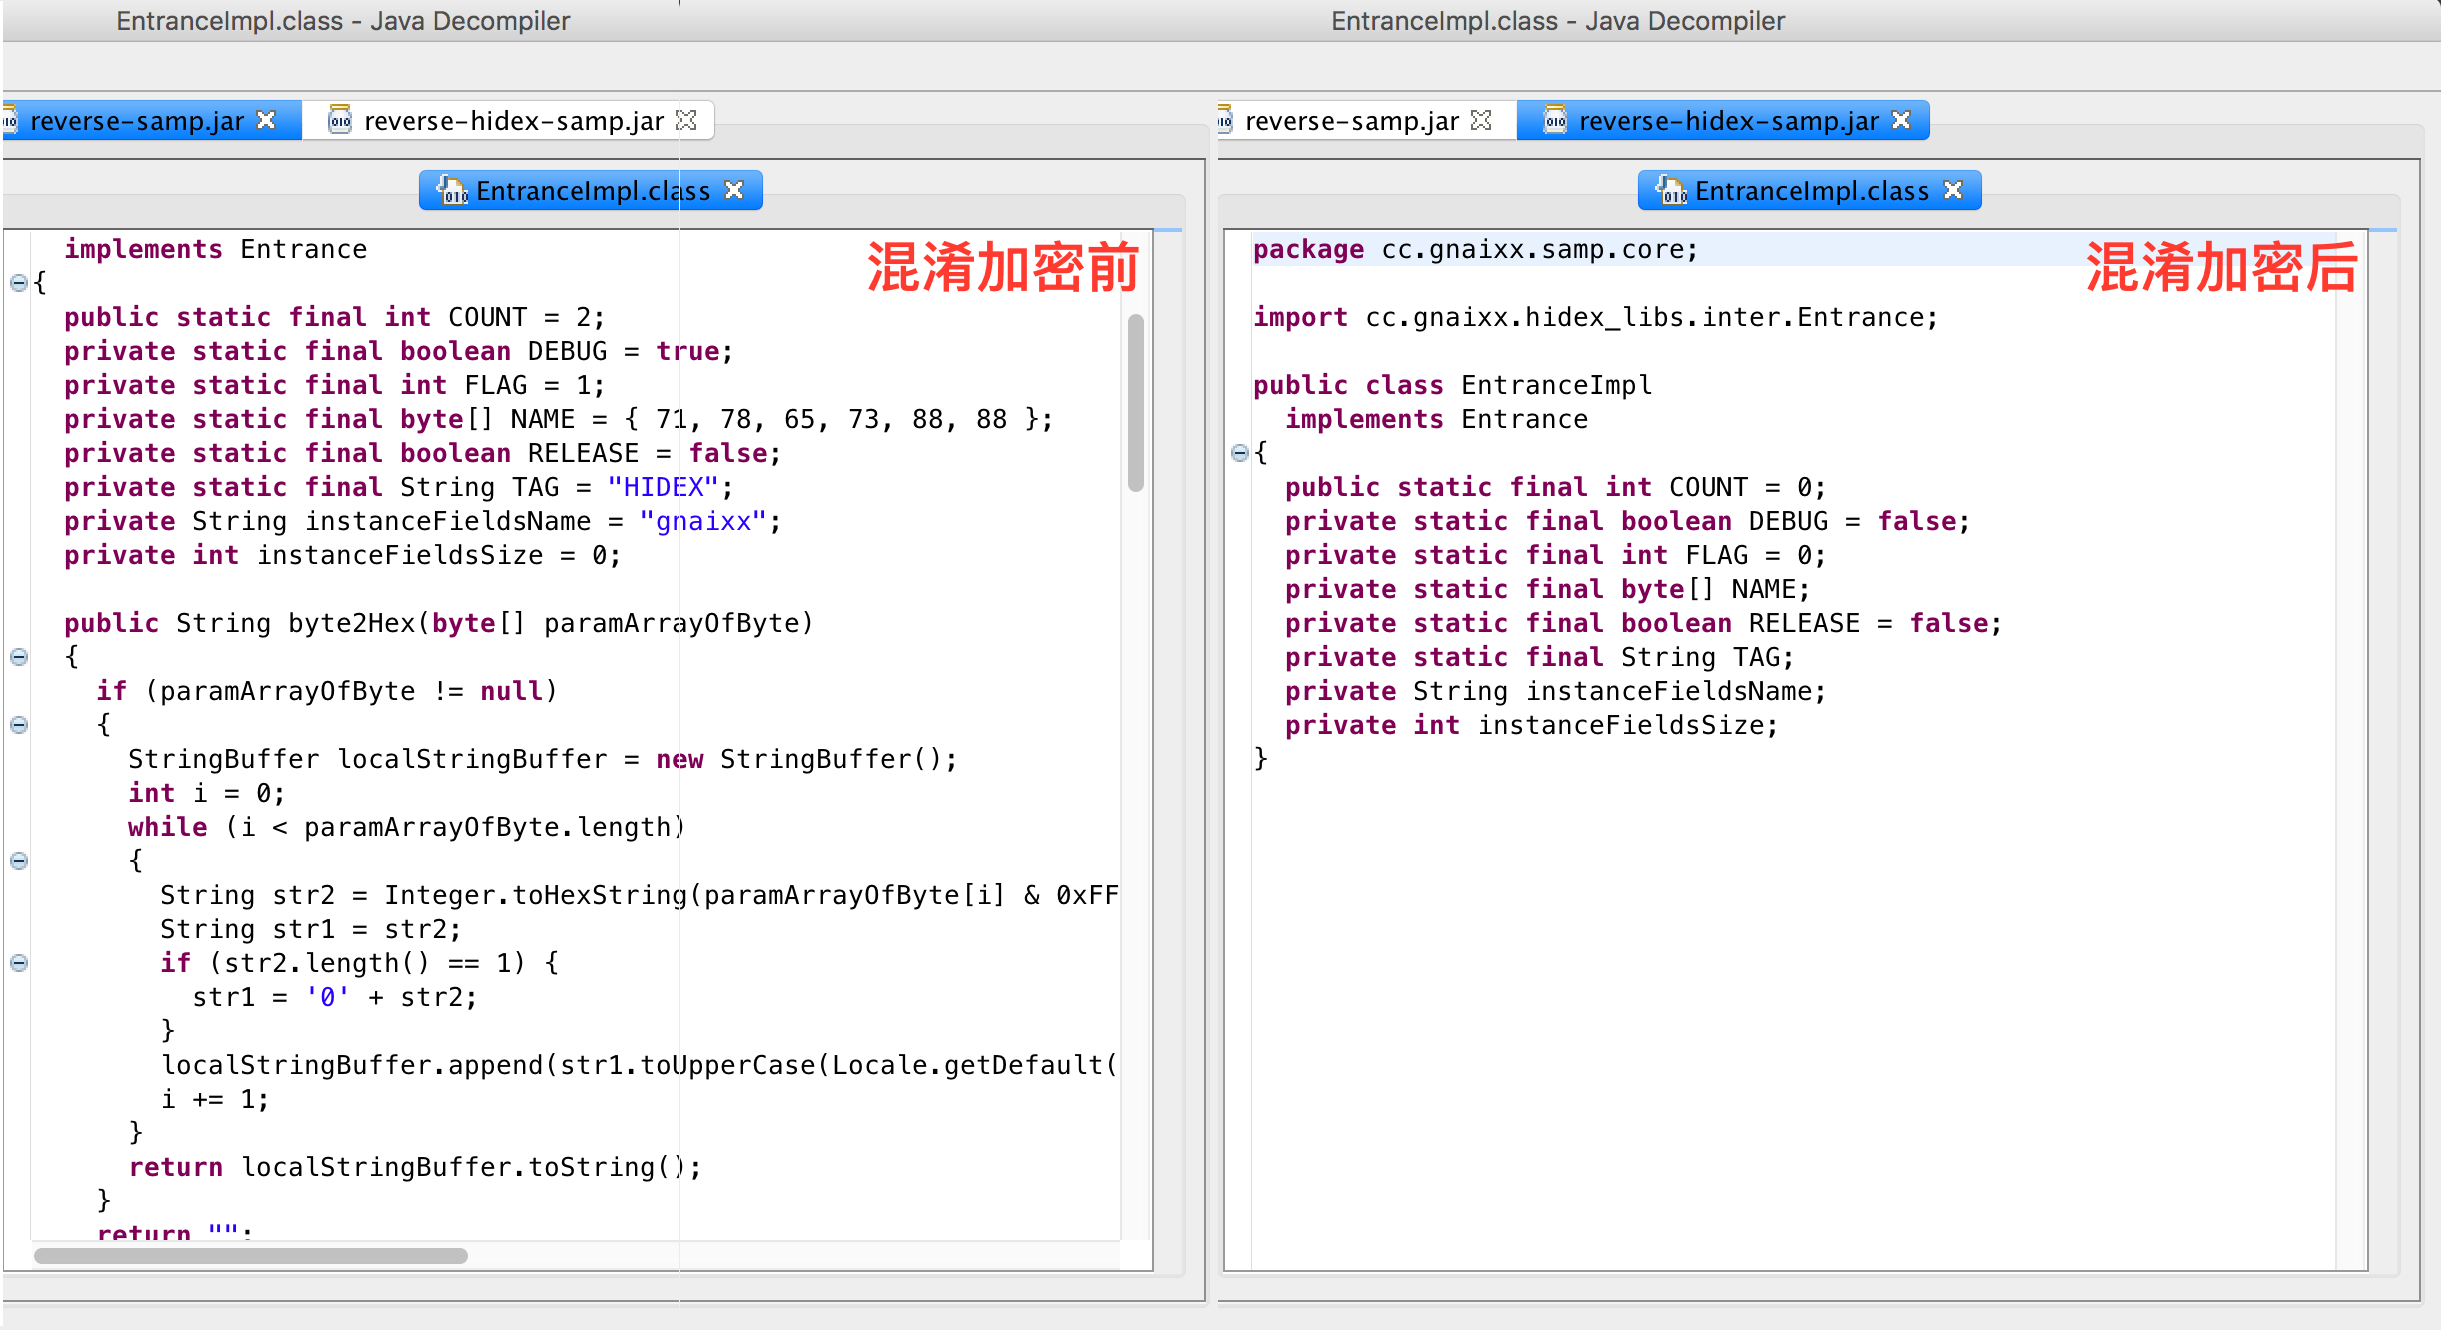The width and height of the screenshot is (2441, 1330).
Task: Collapse the while loop fold marker
Action: (18, 861)
